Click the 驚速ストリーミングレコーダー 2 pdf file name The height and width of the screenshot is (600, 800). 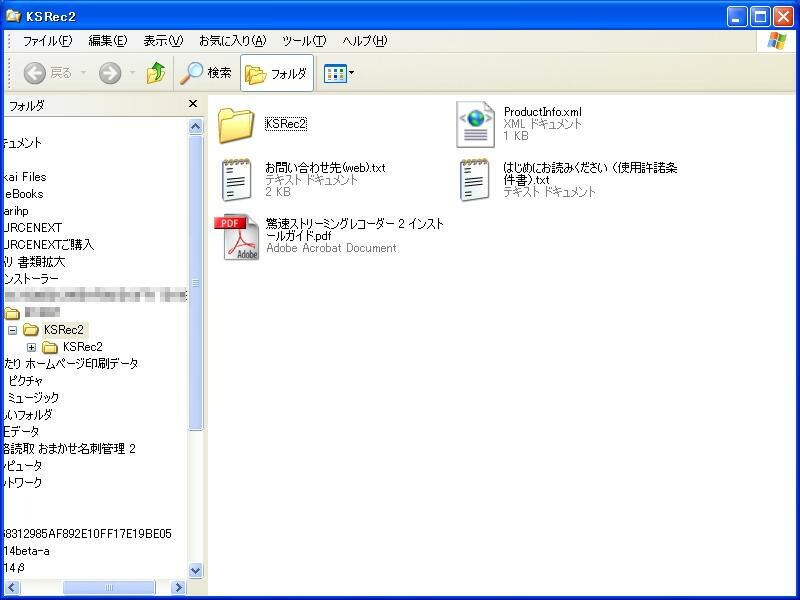pos(355,230)
